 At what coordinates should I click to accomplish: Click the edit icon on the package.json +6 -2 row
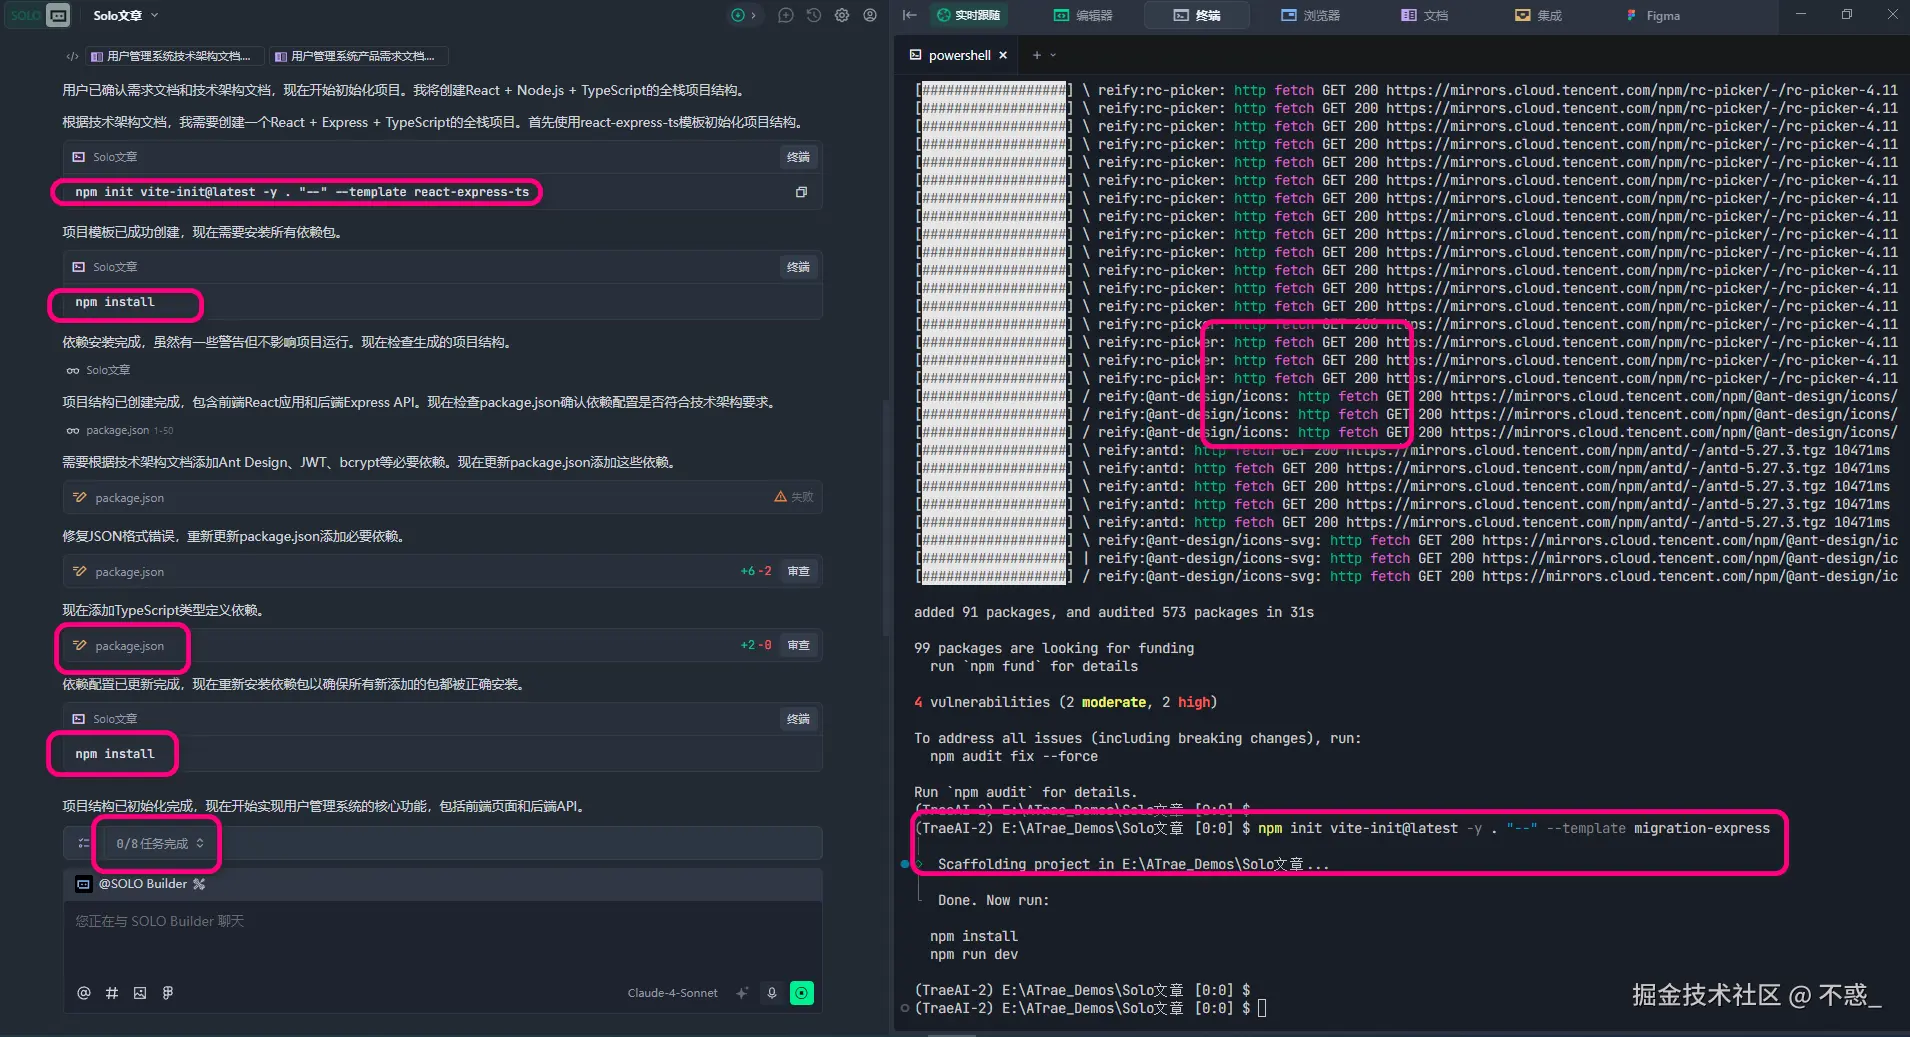click(80, 571)
